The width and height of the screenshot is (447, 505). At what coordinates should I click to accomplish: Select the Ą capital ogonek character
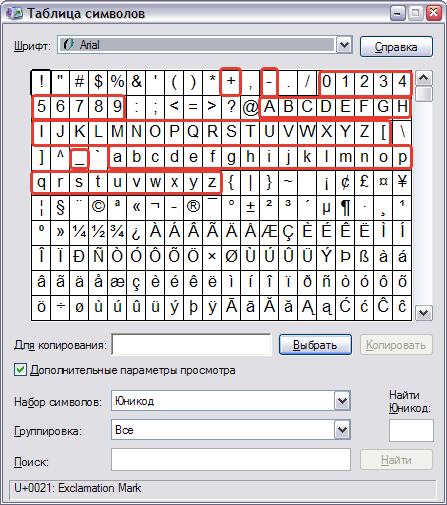click(x=307, y=307)
